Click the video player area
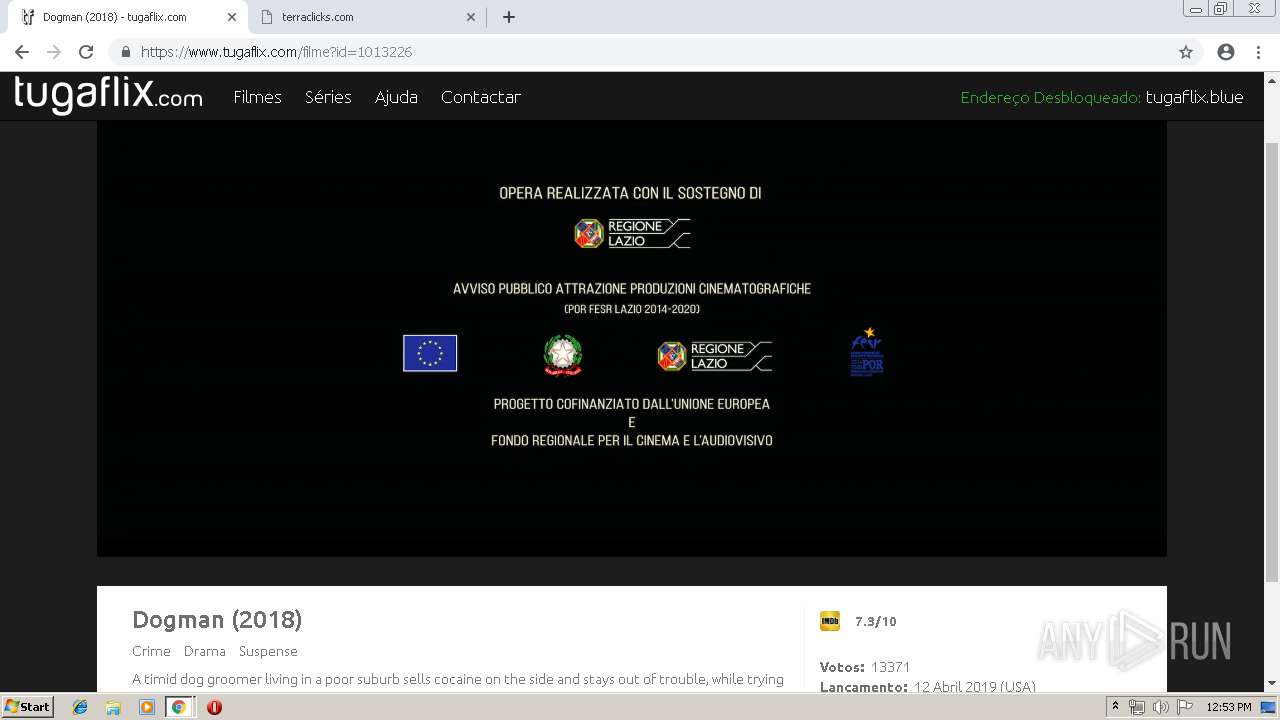 [632, 338]
